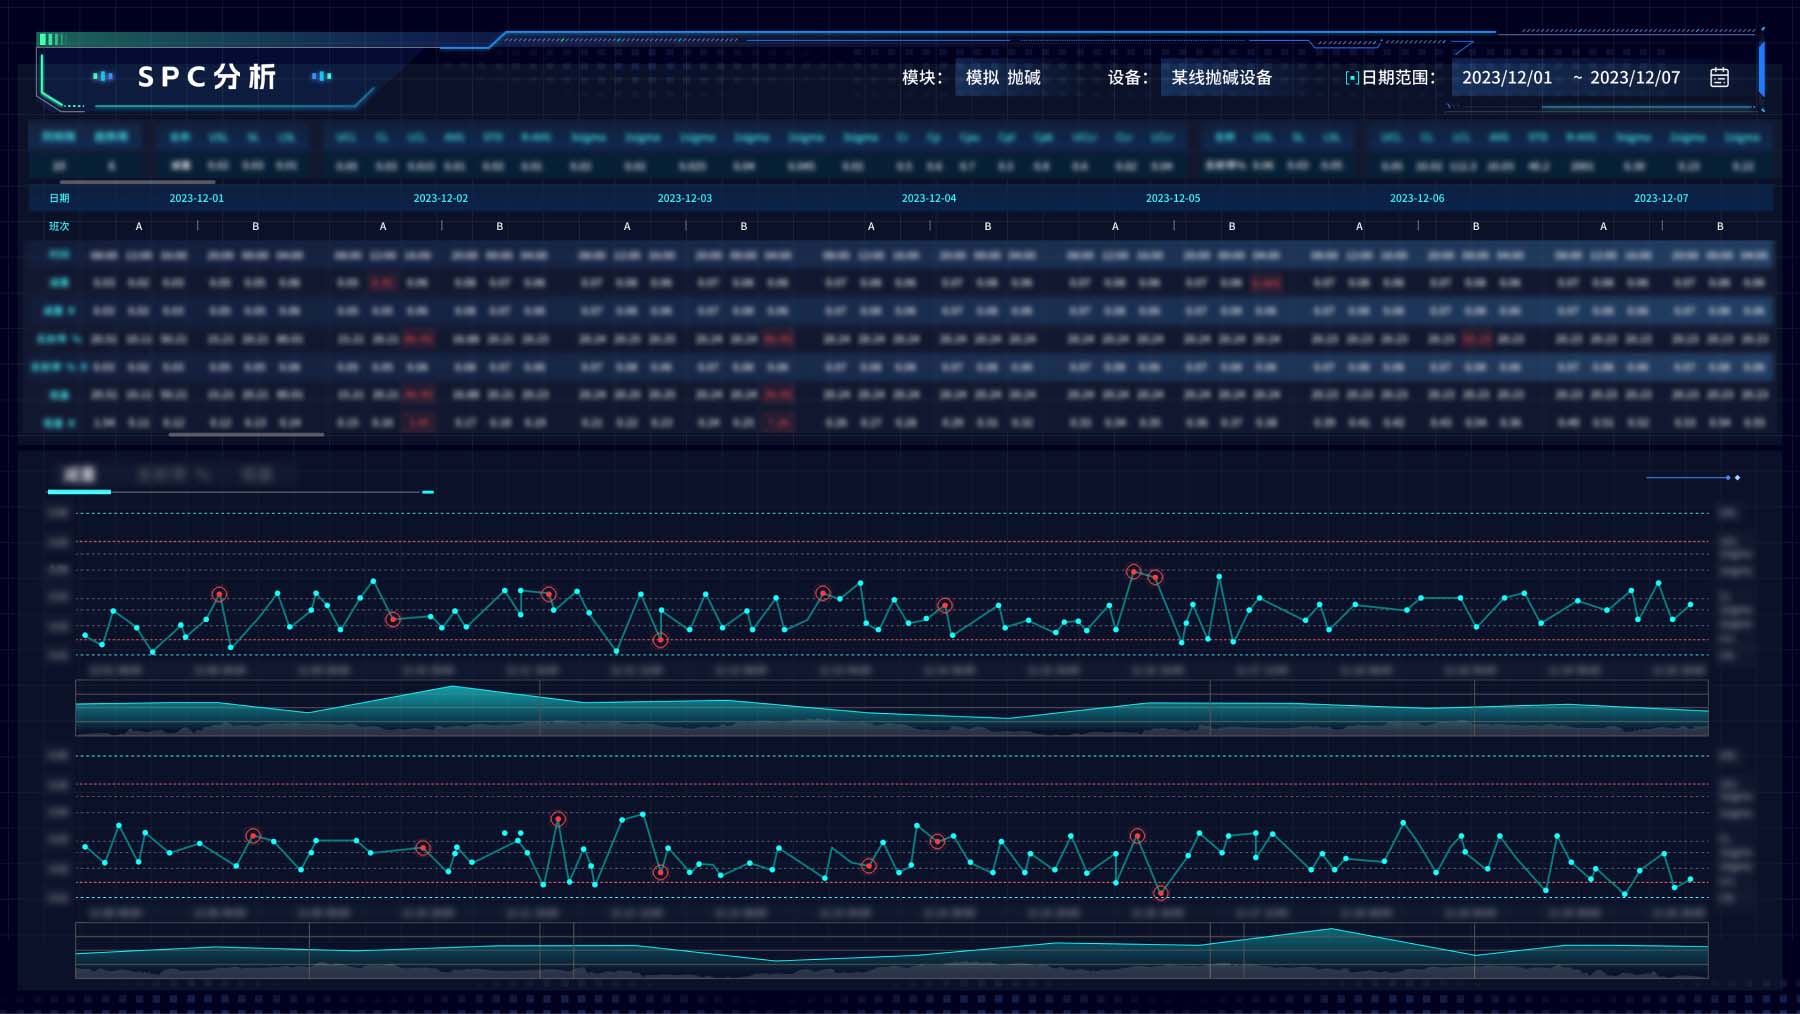Select the 2023-12-07 date column header

(x=1660, y=198)
